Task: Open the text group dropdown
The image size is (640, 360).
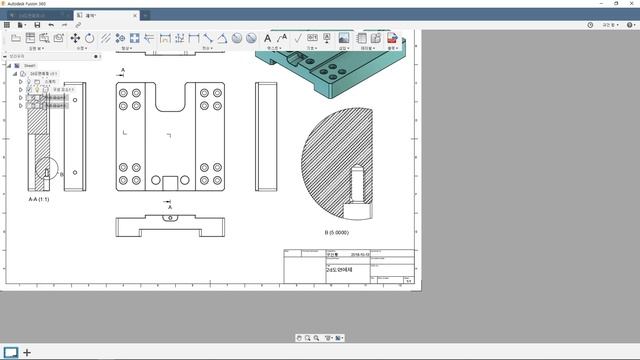Action: tap(274, 48)
